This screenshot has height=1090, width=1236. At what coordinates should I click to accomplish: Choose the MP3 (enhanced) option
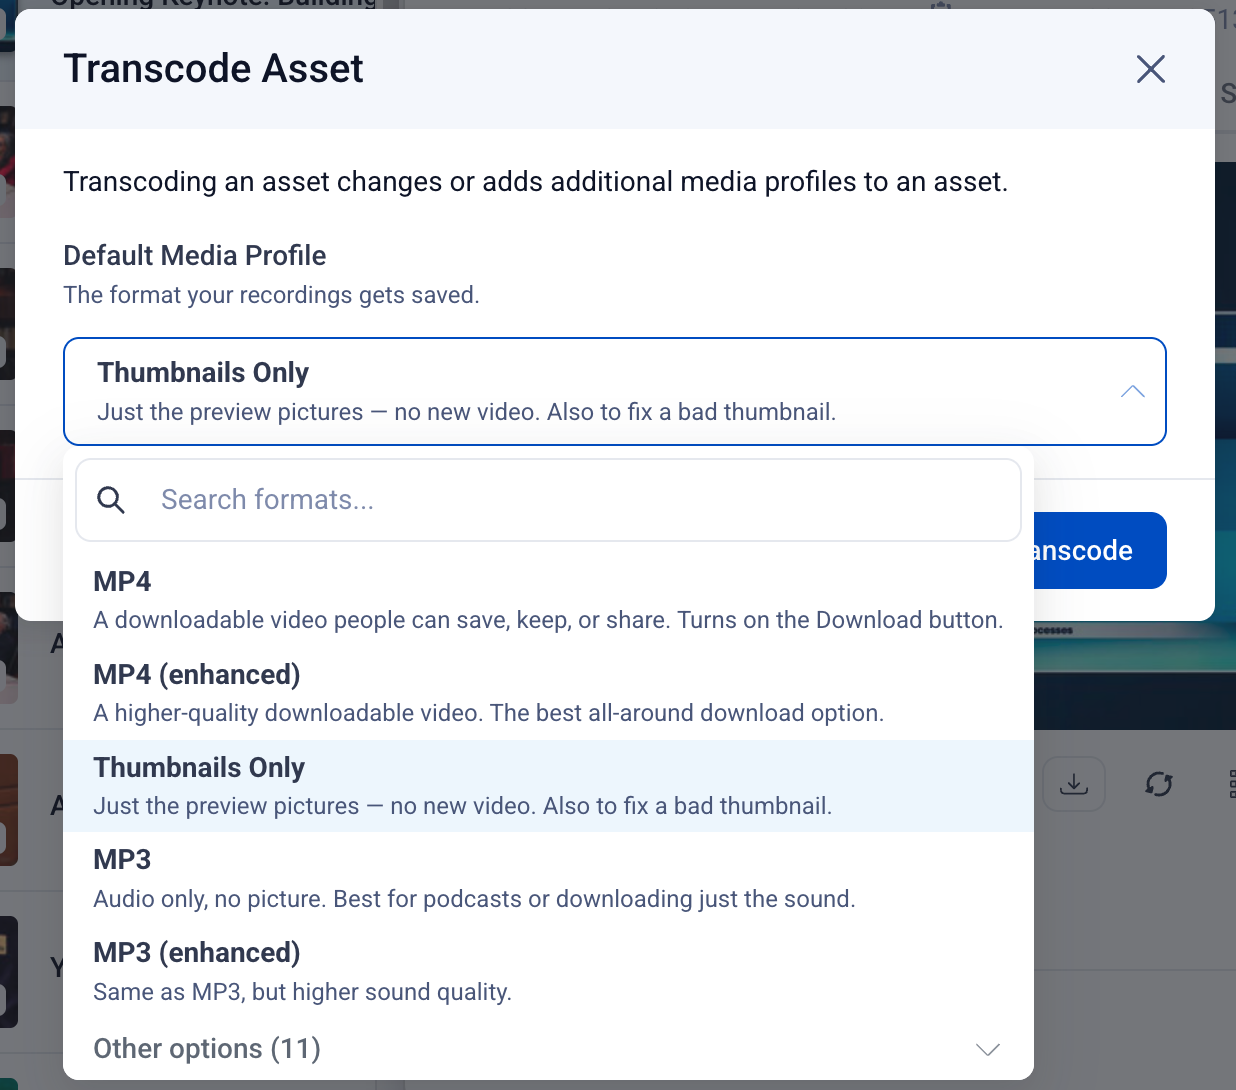(x=548, y=972)
